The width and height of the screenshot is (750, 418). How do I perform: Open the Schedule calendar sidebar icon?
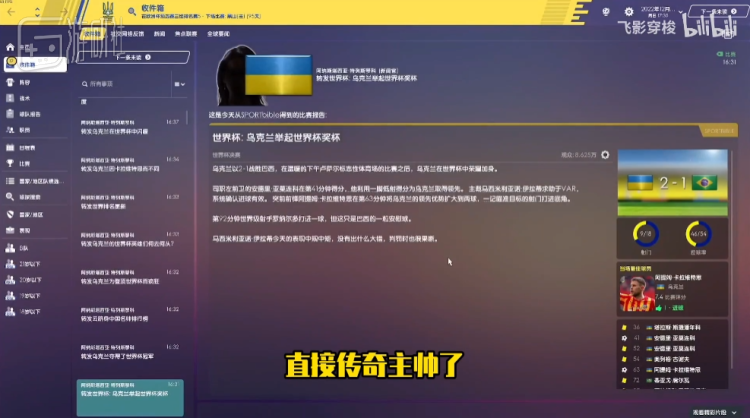10,147
